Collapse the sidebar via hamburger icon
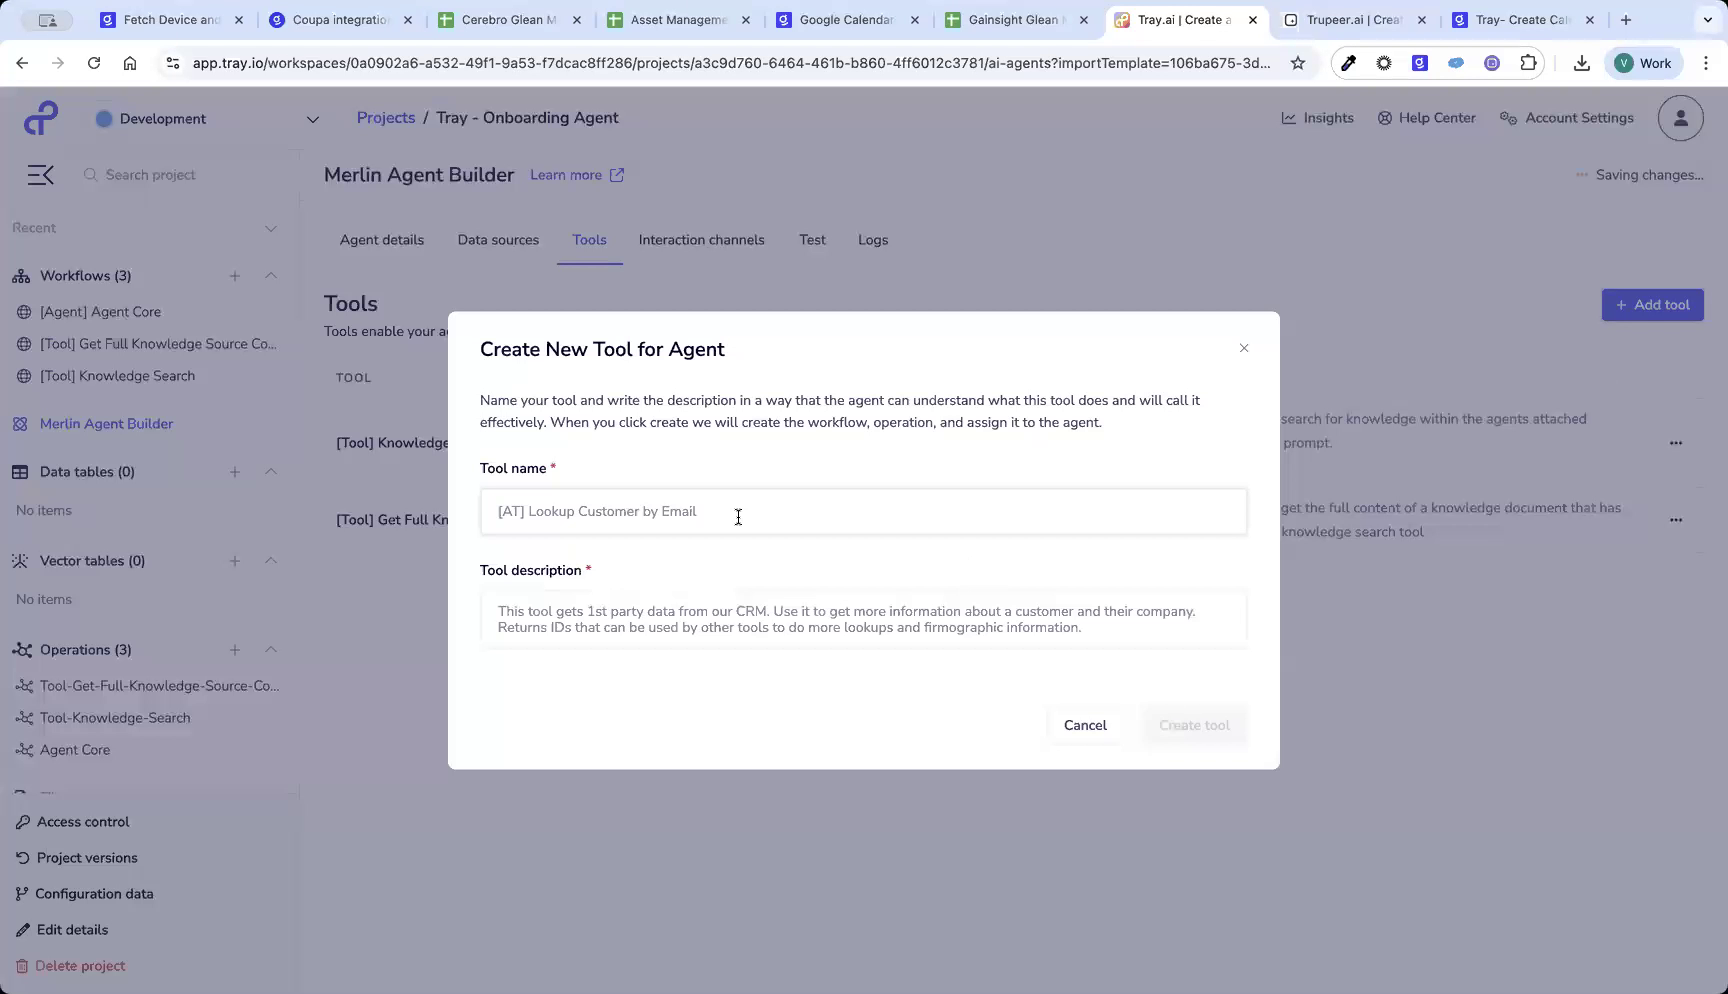Viewport: 1728px width, 994px height. pyautogui.click(x=40, y=174)
